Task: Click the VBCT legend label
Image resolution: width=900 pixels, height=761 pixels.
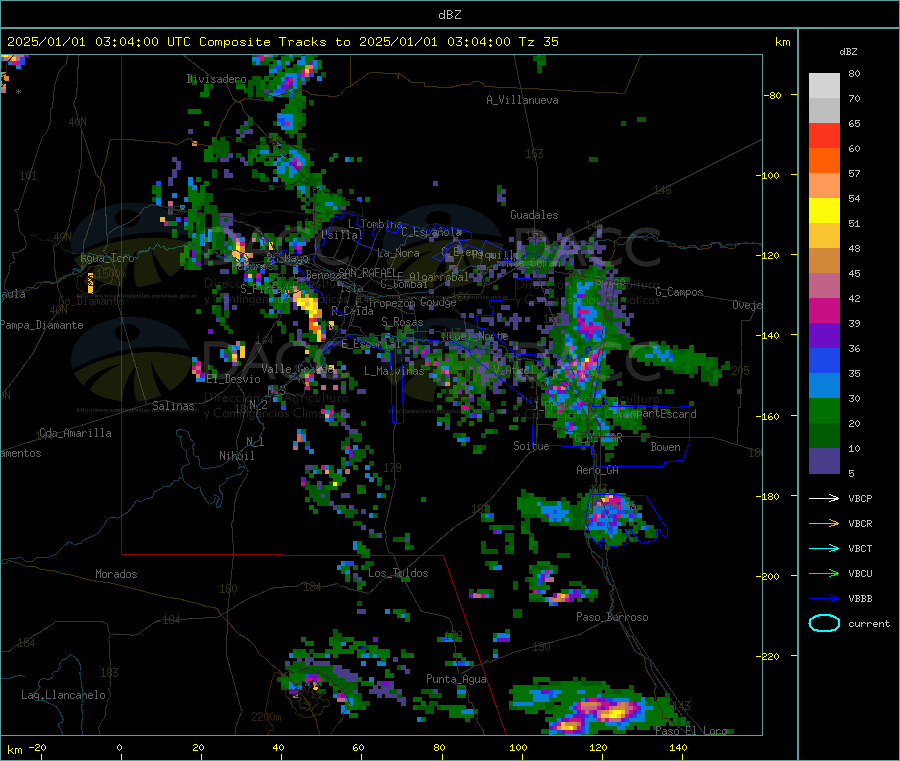Action: [x=860, y=549]
